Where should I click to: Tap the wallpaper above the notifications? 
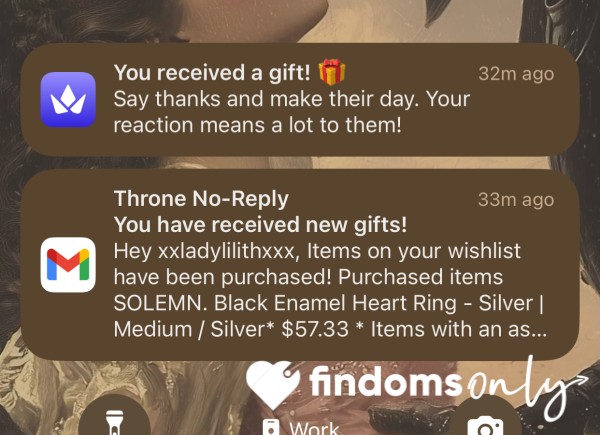pos(300,21)
